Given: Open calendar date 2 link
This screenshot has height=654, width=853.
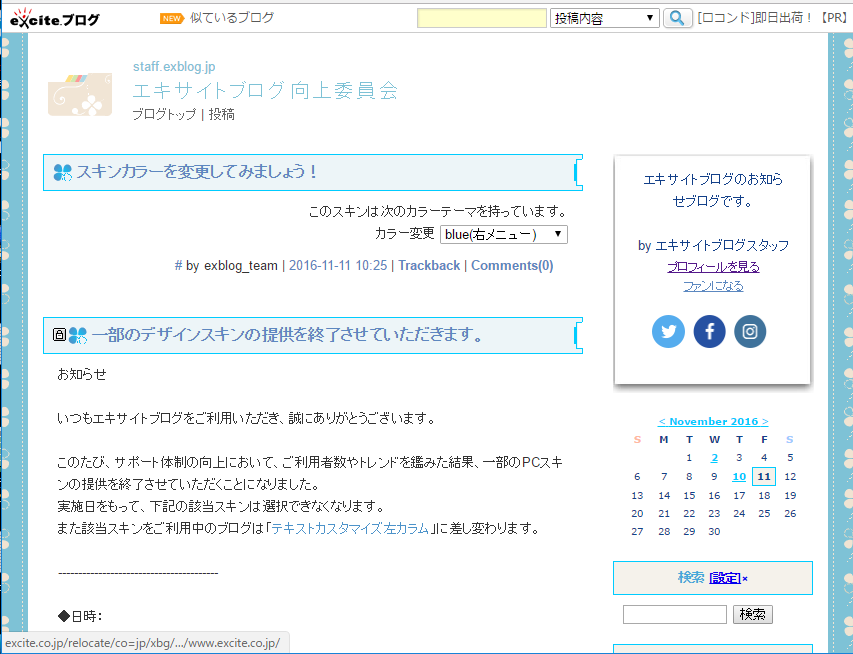Looking at the screenshot, I should pos(714,458).
